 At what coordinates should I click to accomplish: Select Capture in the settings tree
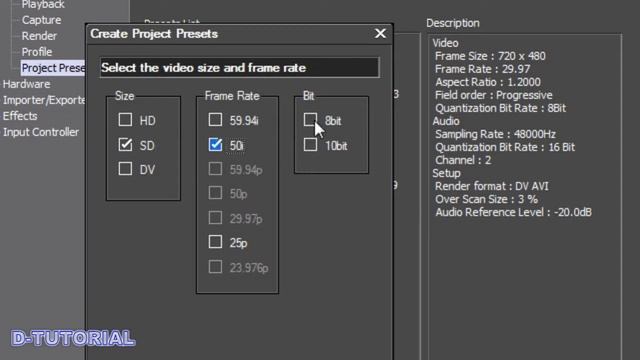(x=41, y=20)
